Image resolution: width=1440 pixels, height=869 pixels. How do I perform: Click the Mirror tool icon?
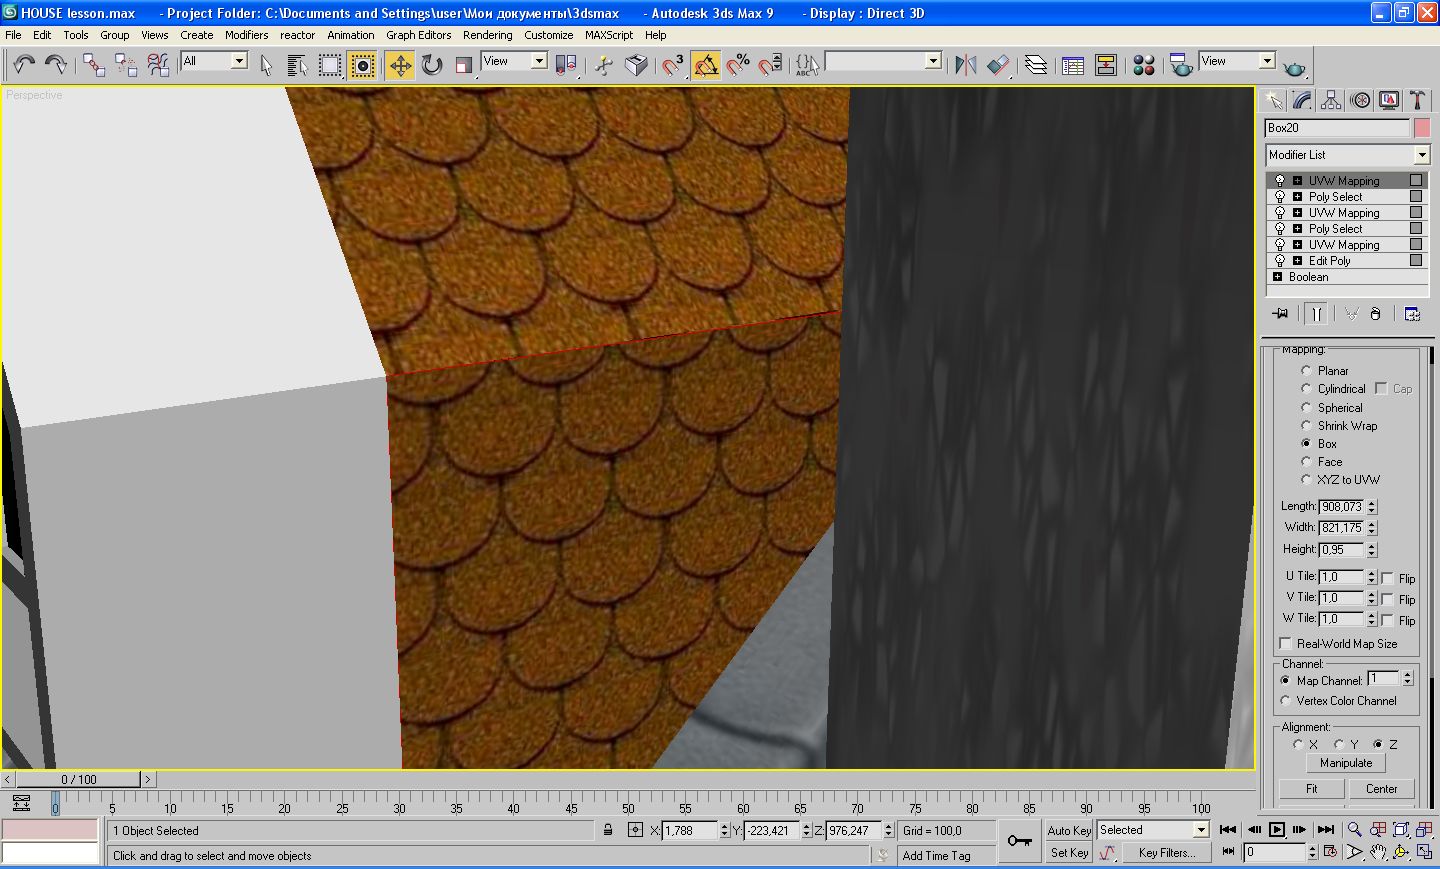pyautogui.click(x=966, y=65)
